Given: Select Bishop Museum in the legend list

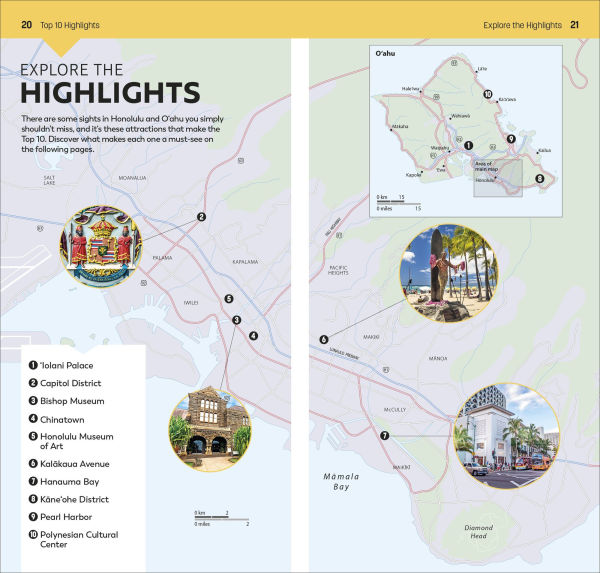Looking at the screenshot, I should (x=71, y=401).
